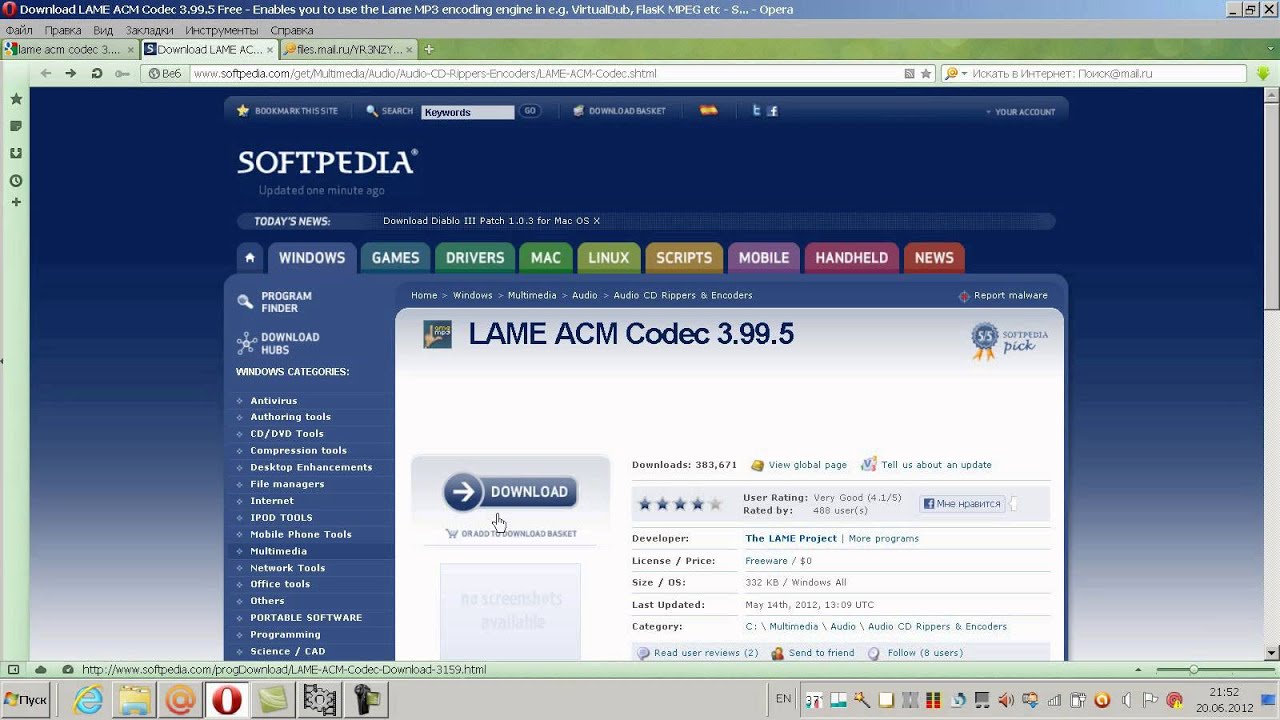Click the Keywords search input field
This screenshot has height=720, width=1280.
pos(467,112)
